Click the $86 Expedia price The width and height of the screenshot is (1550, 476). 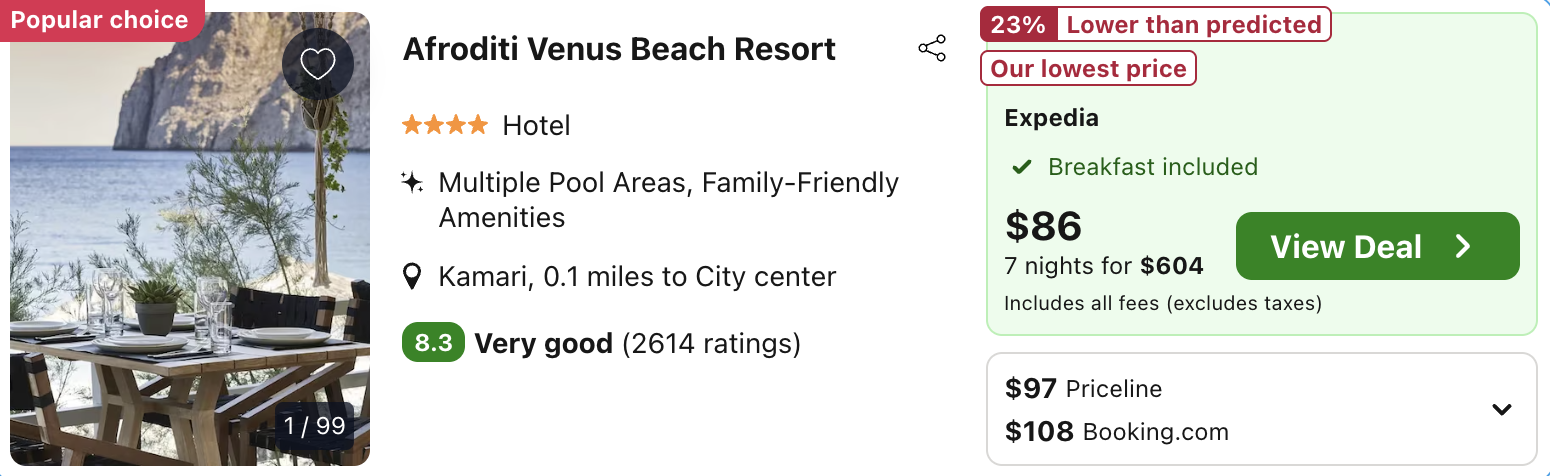pyautogui.click(x=1043, y=227)
